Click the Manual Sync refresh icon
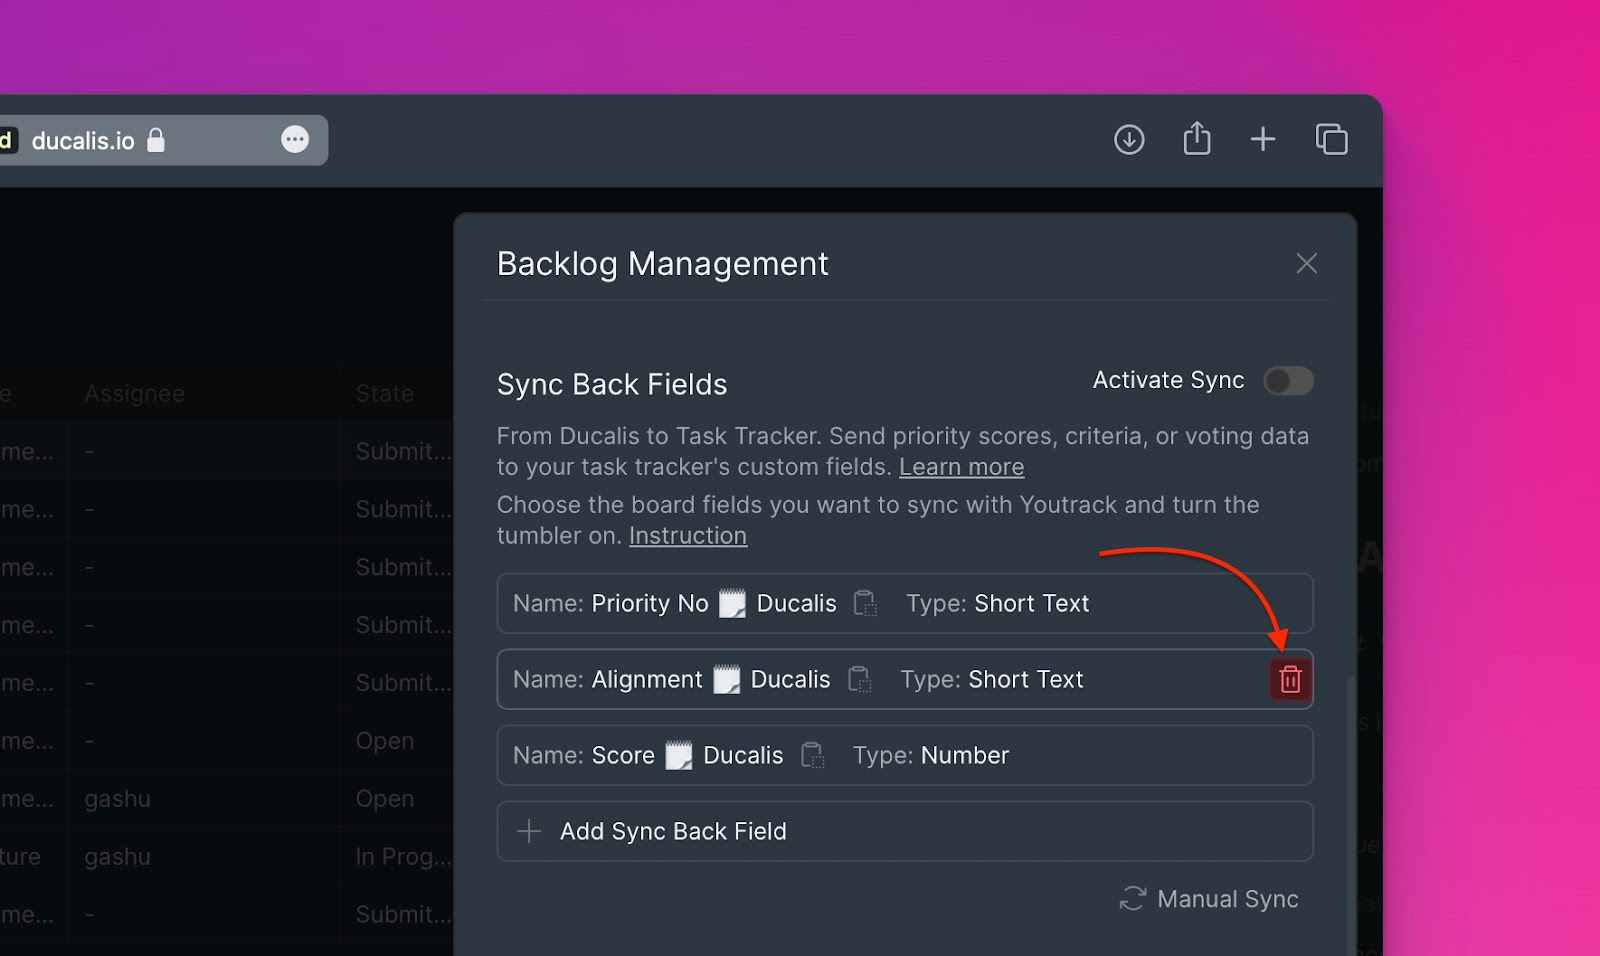The width and height of the screenshot is (1600, 956). [x=1132, y=899]
